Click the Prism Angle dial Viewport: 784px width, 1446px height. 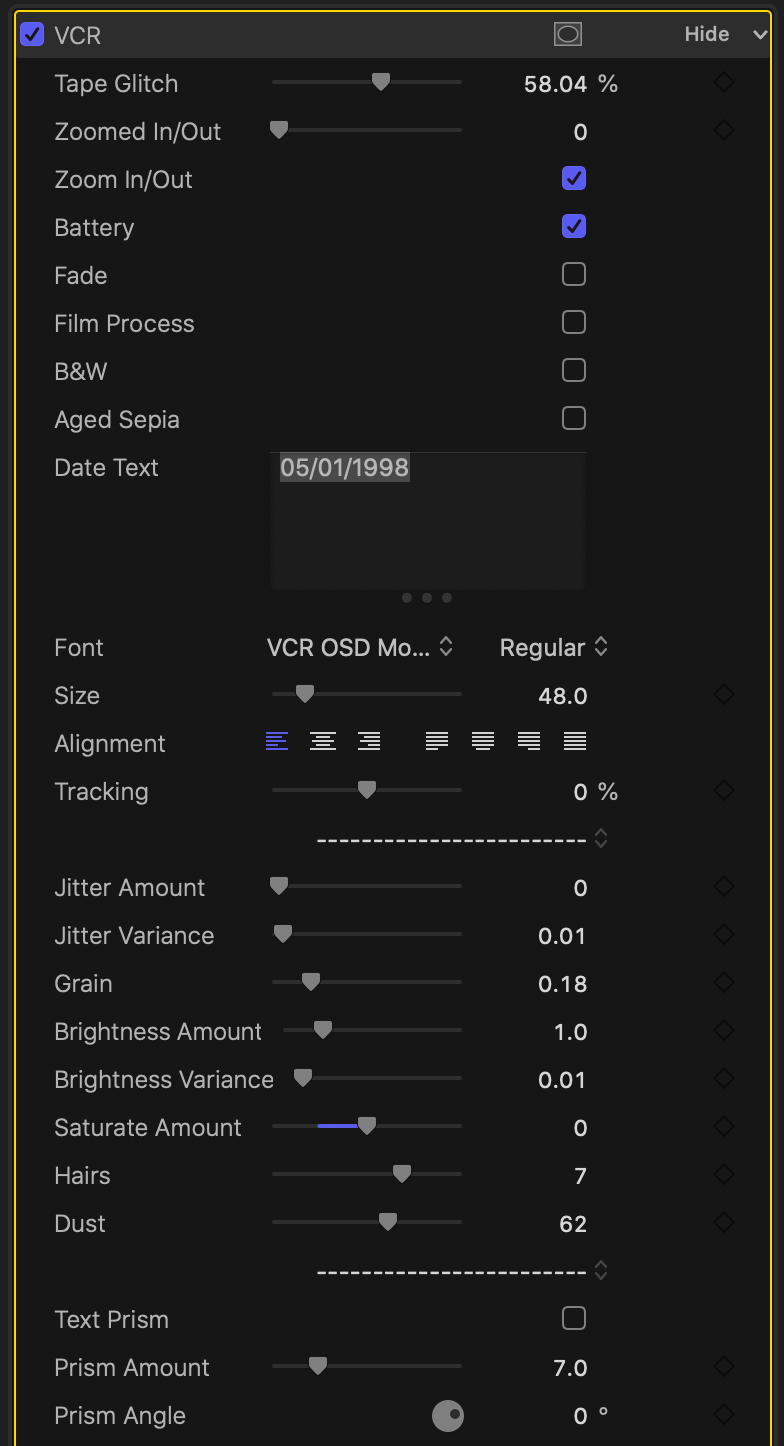pyautogui.click(x=448, y=1415)
